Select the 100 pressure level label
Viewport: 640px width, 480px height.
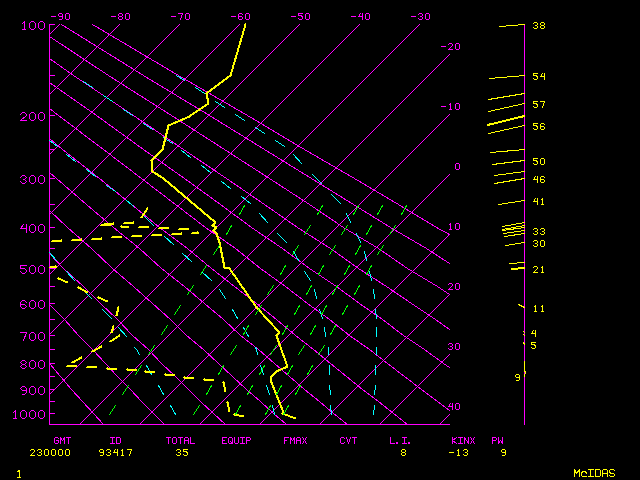click(x=33, y=25)
